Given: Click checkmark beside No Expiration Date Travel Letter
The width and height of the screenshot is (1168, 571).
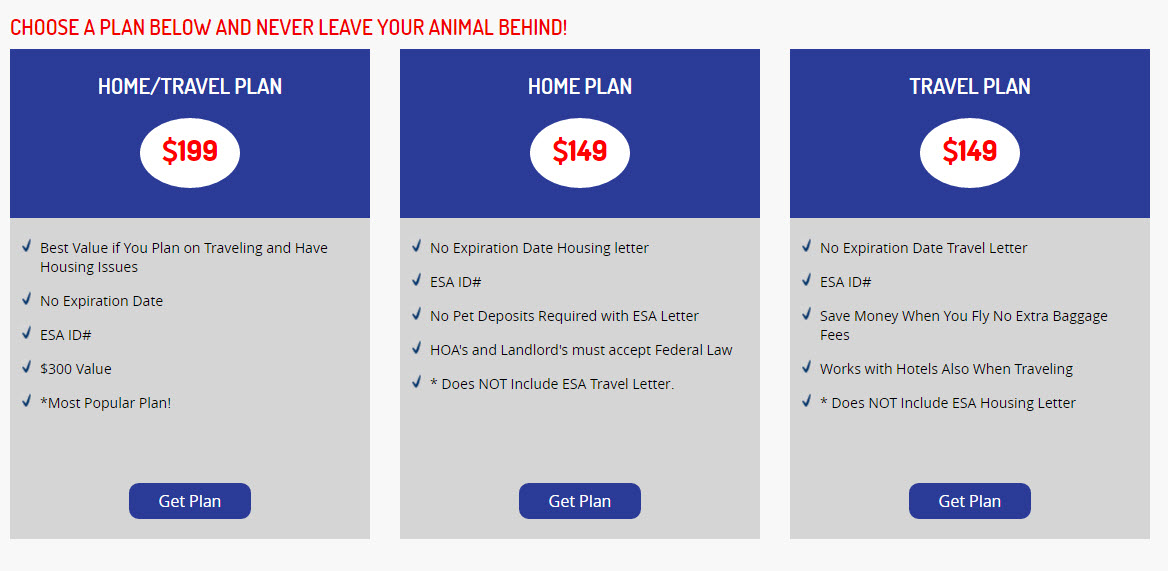Looking at the screenshot, I should pos(807,246).
